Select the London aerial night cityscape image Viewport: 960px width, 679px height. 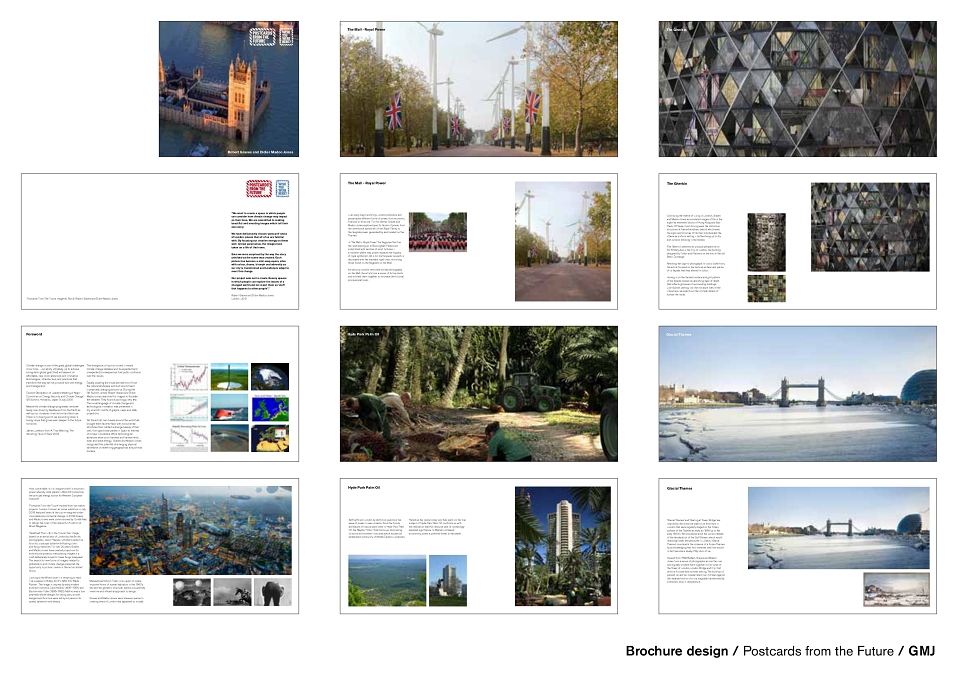(x=190, y=530)
